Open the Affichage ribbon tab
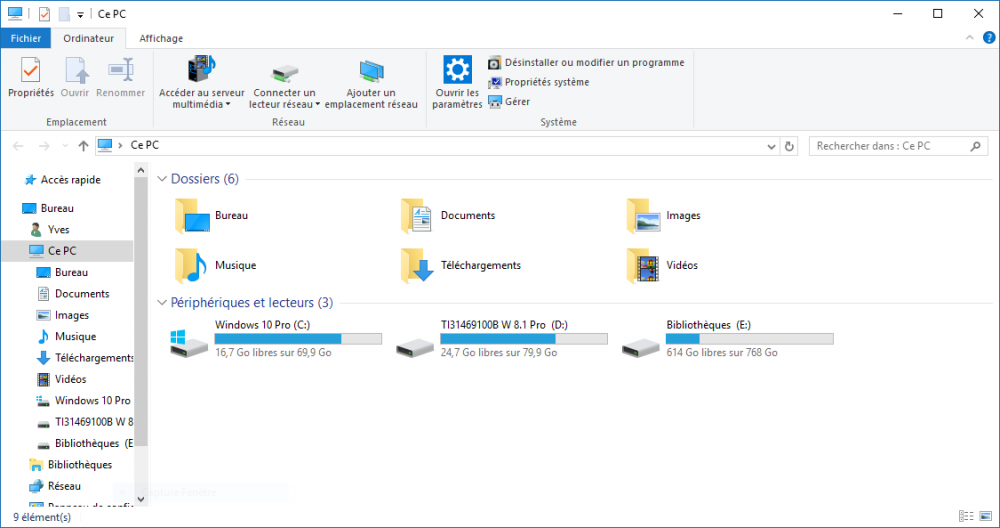1000x528 pixels. pos(161,38)
